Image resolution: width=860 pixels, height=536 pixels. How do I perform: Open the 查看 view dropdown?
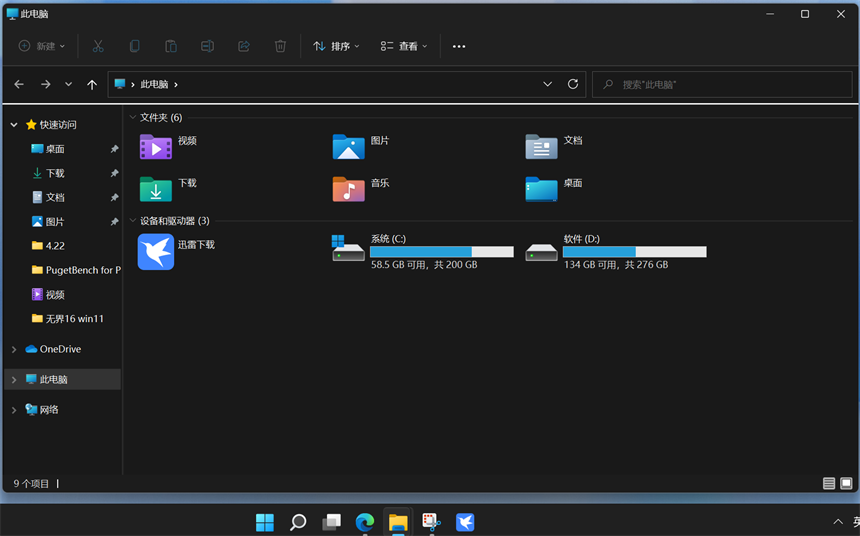click(x=404, y=46)
